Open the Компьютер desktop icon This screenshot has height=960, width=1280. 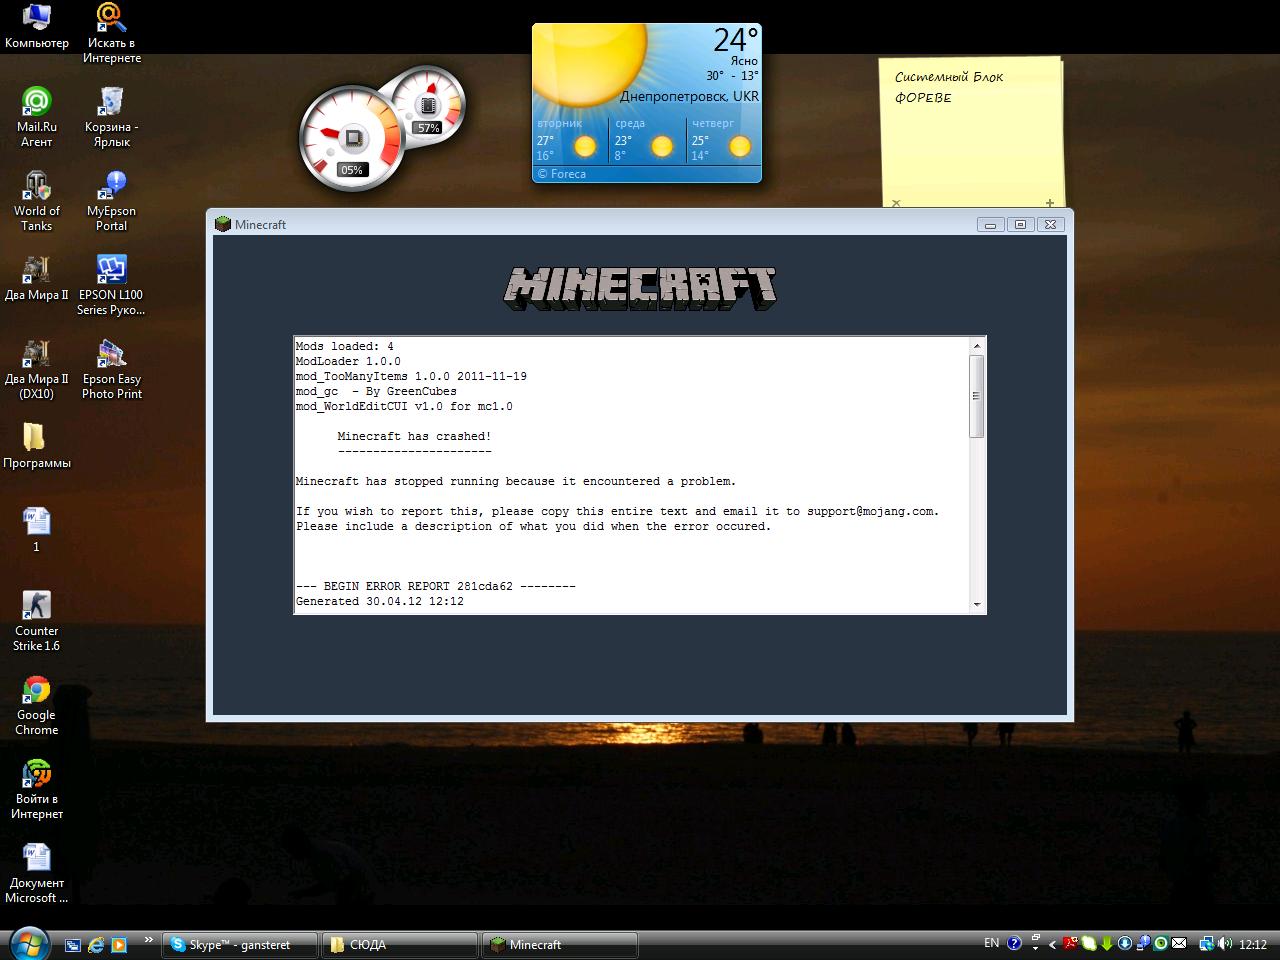pos(37,27)
